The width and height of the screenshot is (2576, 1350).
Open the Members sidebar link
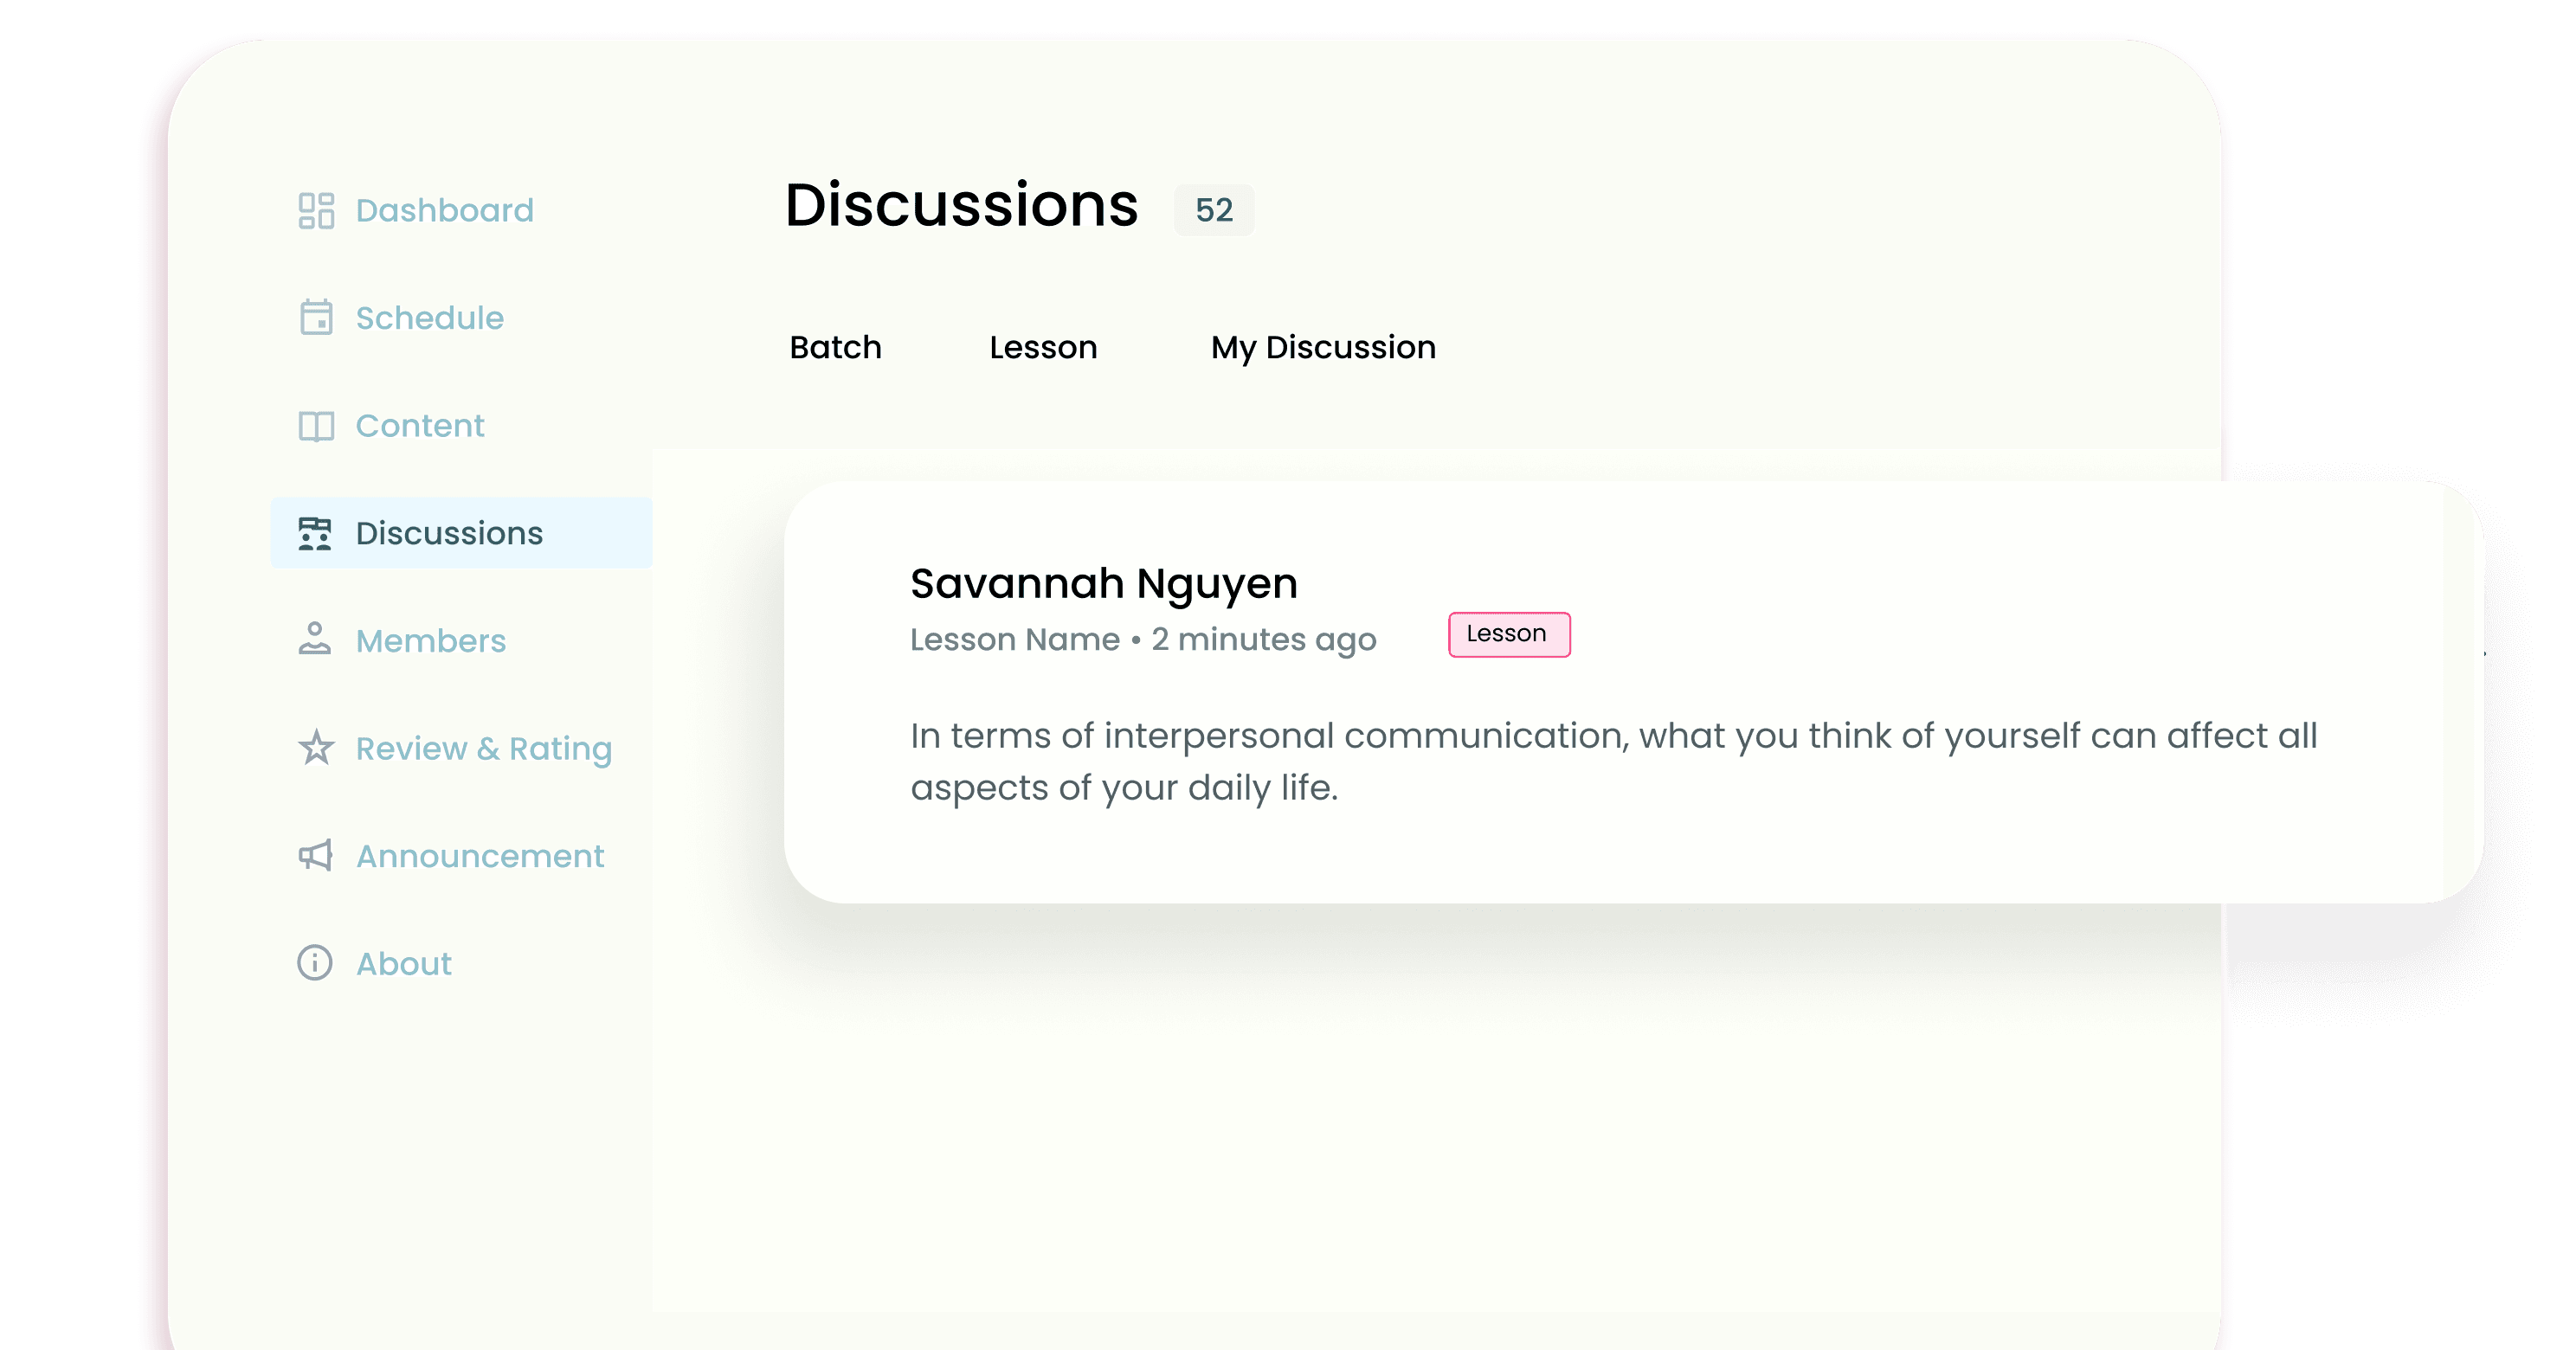pyautogui.click(x=430, y=640)
